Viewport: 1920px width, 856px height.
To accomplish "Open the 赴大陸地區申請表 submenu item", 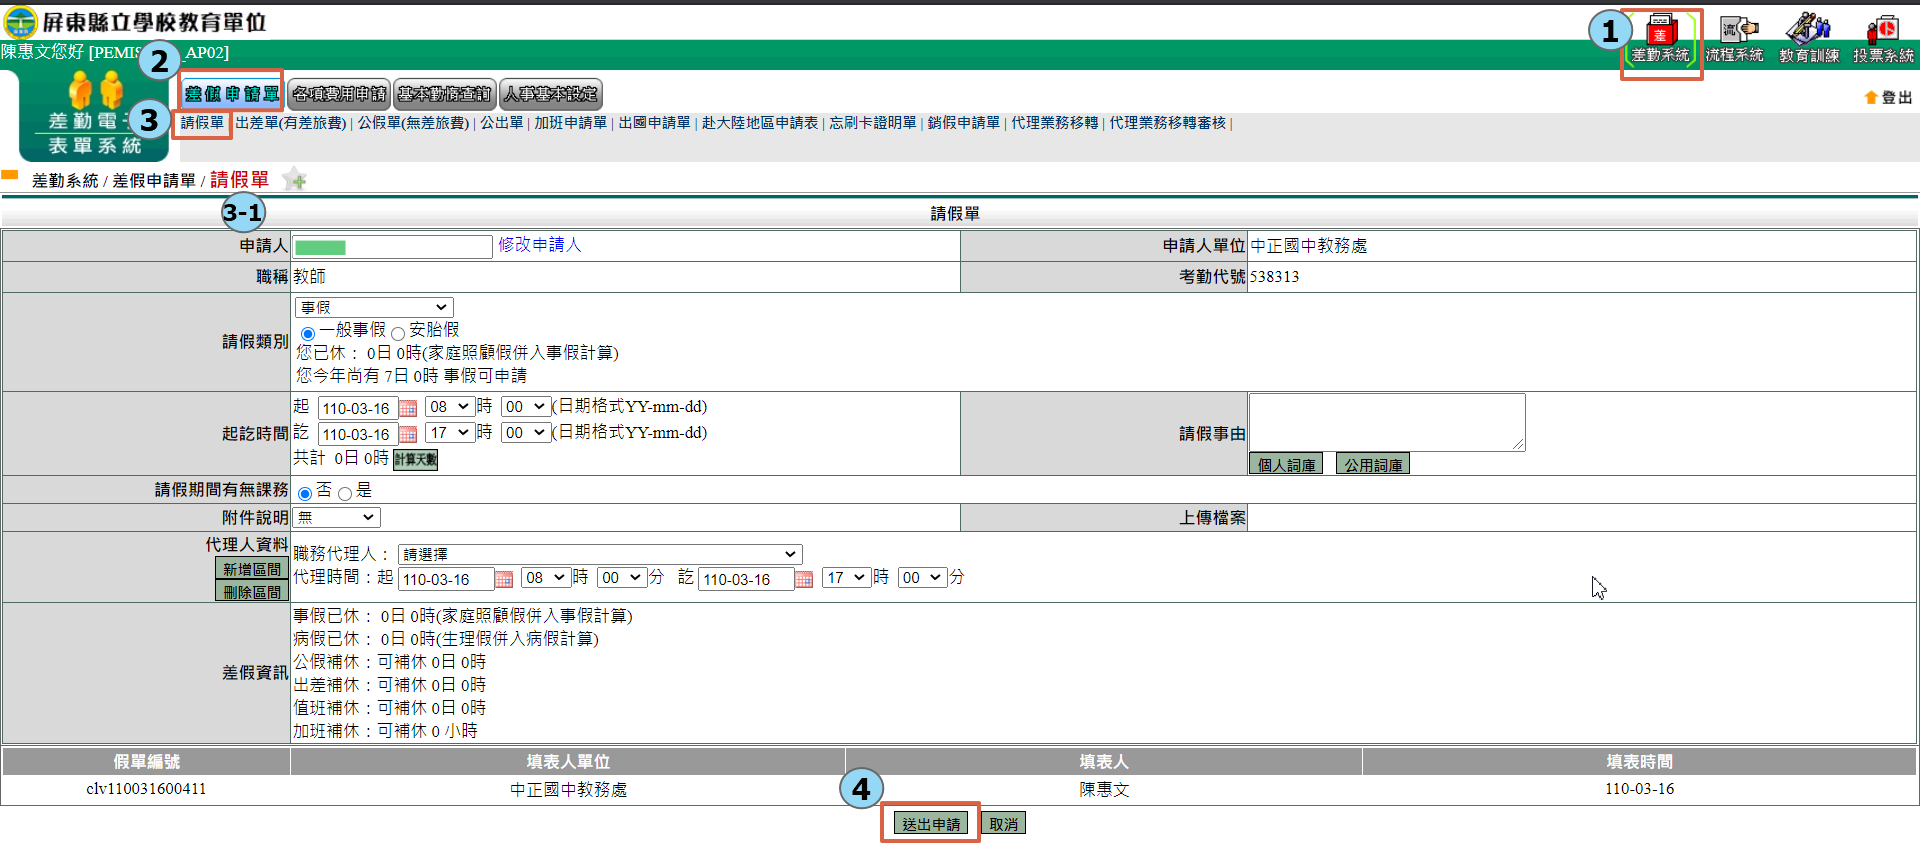I will pyautogui.click(x=760, y=123).
